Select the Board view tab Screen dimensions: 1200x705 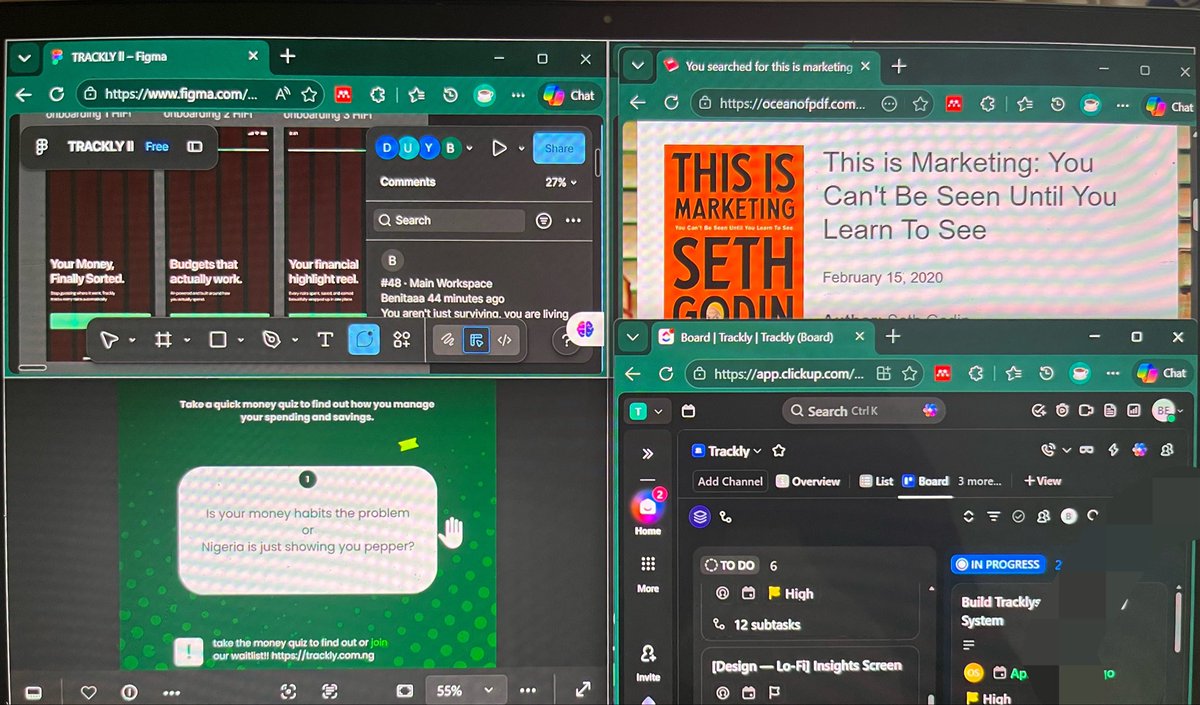[925, 481]
